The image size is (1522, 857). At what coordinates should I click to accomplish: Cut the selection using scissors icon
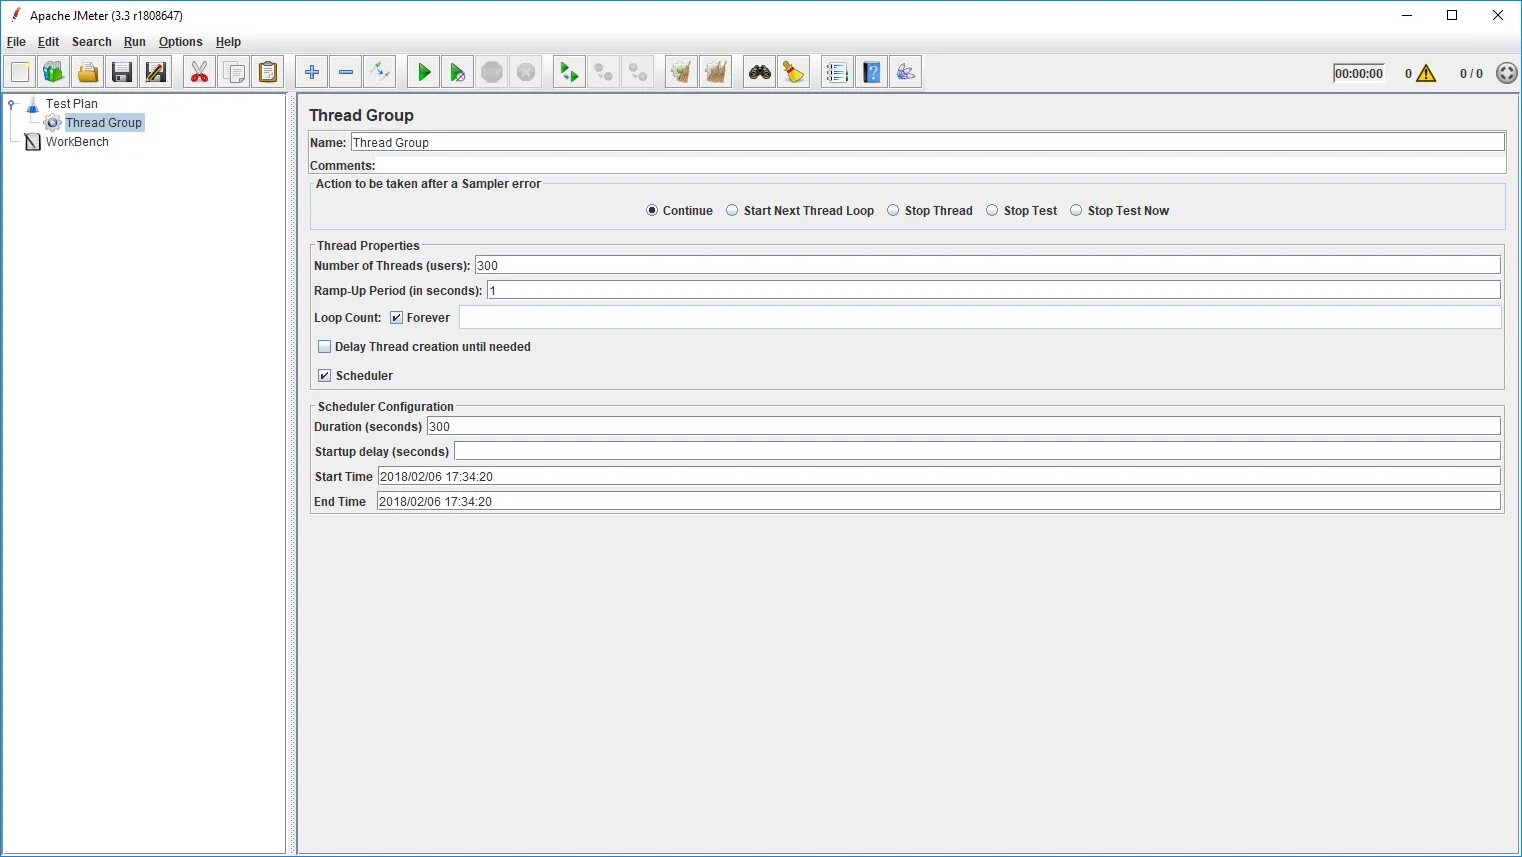pyautogui.click(x=200, y=72)
